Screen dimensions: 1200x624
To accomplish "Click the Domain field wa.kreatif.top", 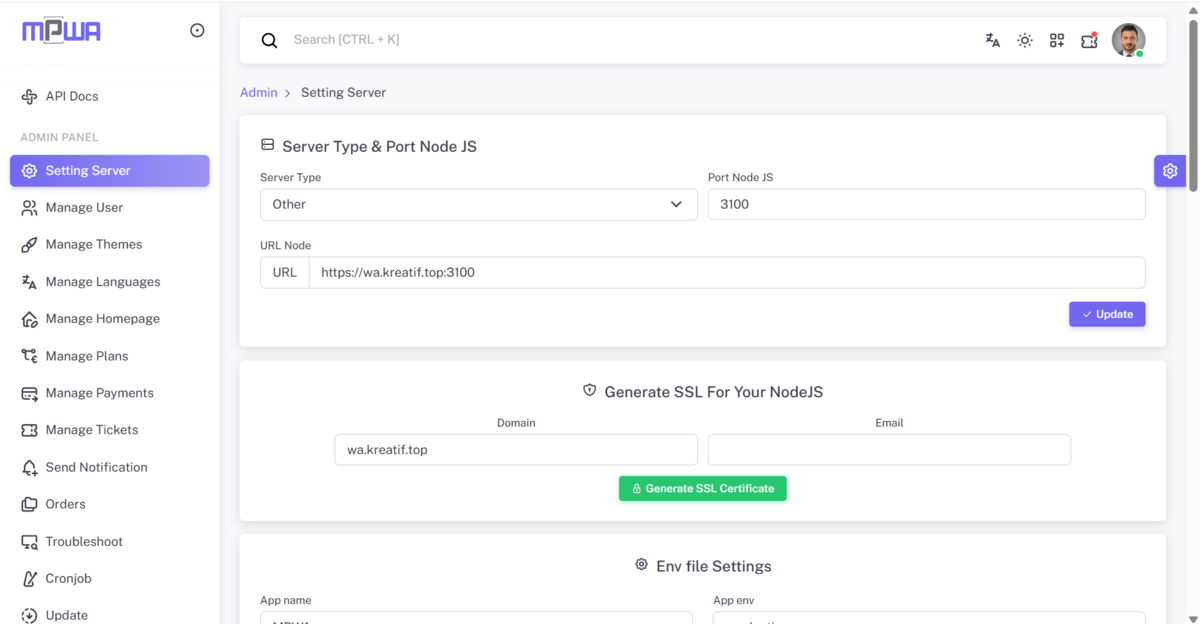I will coord(516,450).
